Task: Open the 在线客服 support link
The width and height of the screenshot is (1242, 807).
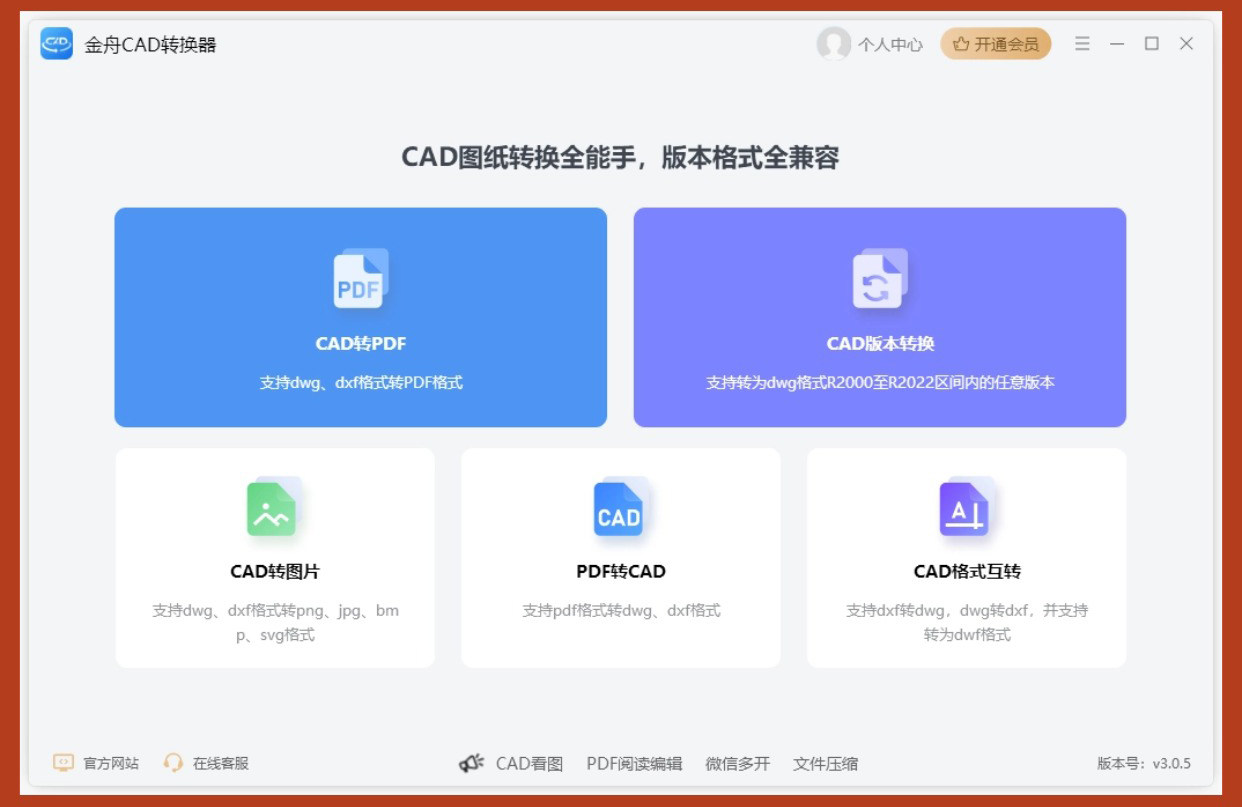Action: (x=221, y=763)
